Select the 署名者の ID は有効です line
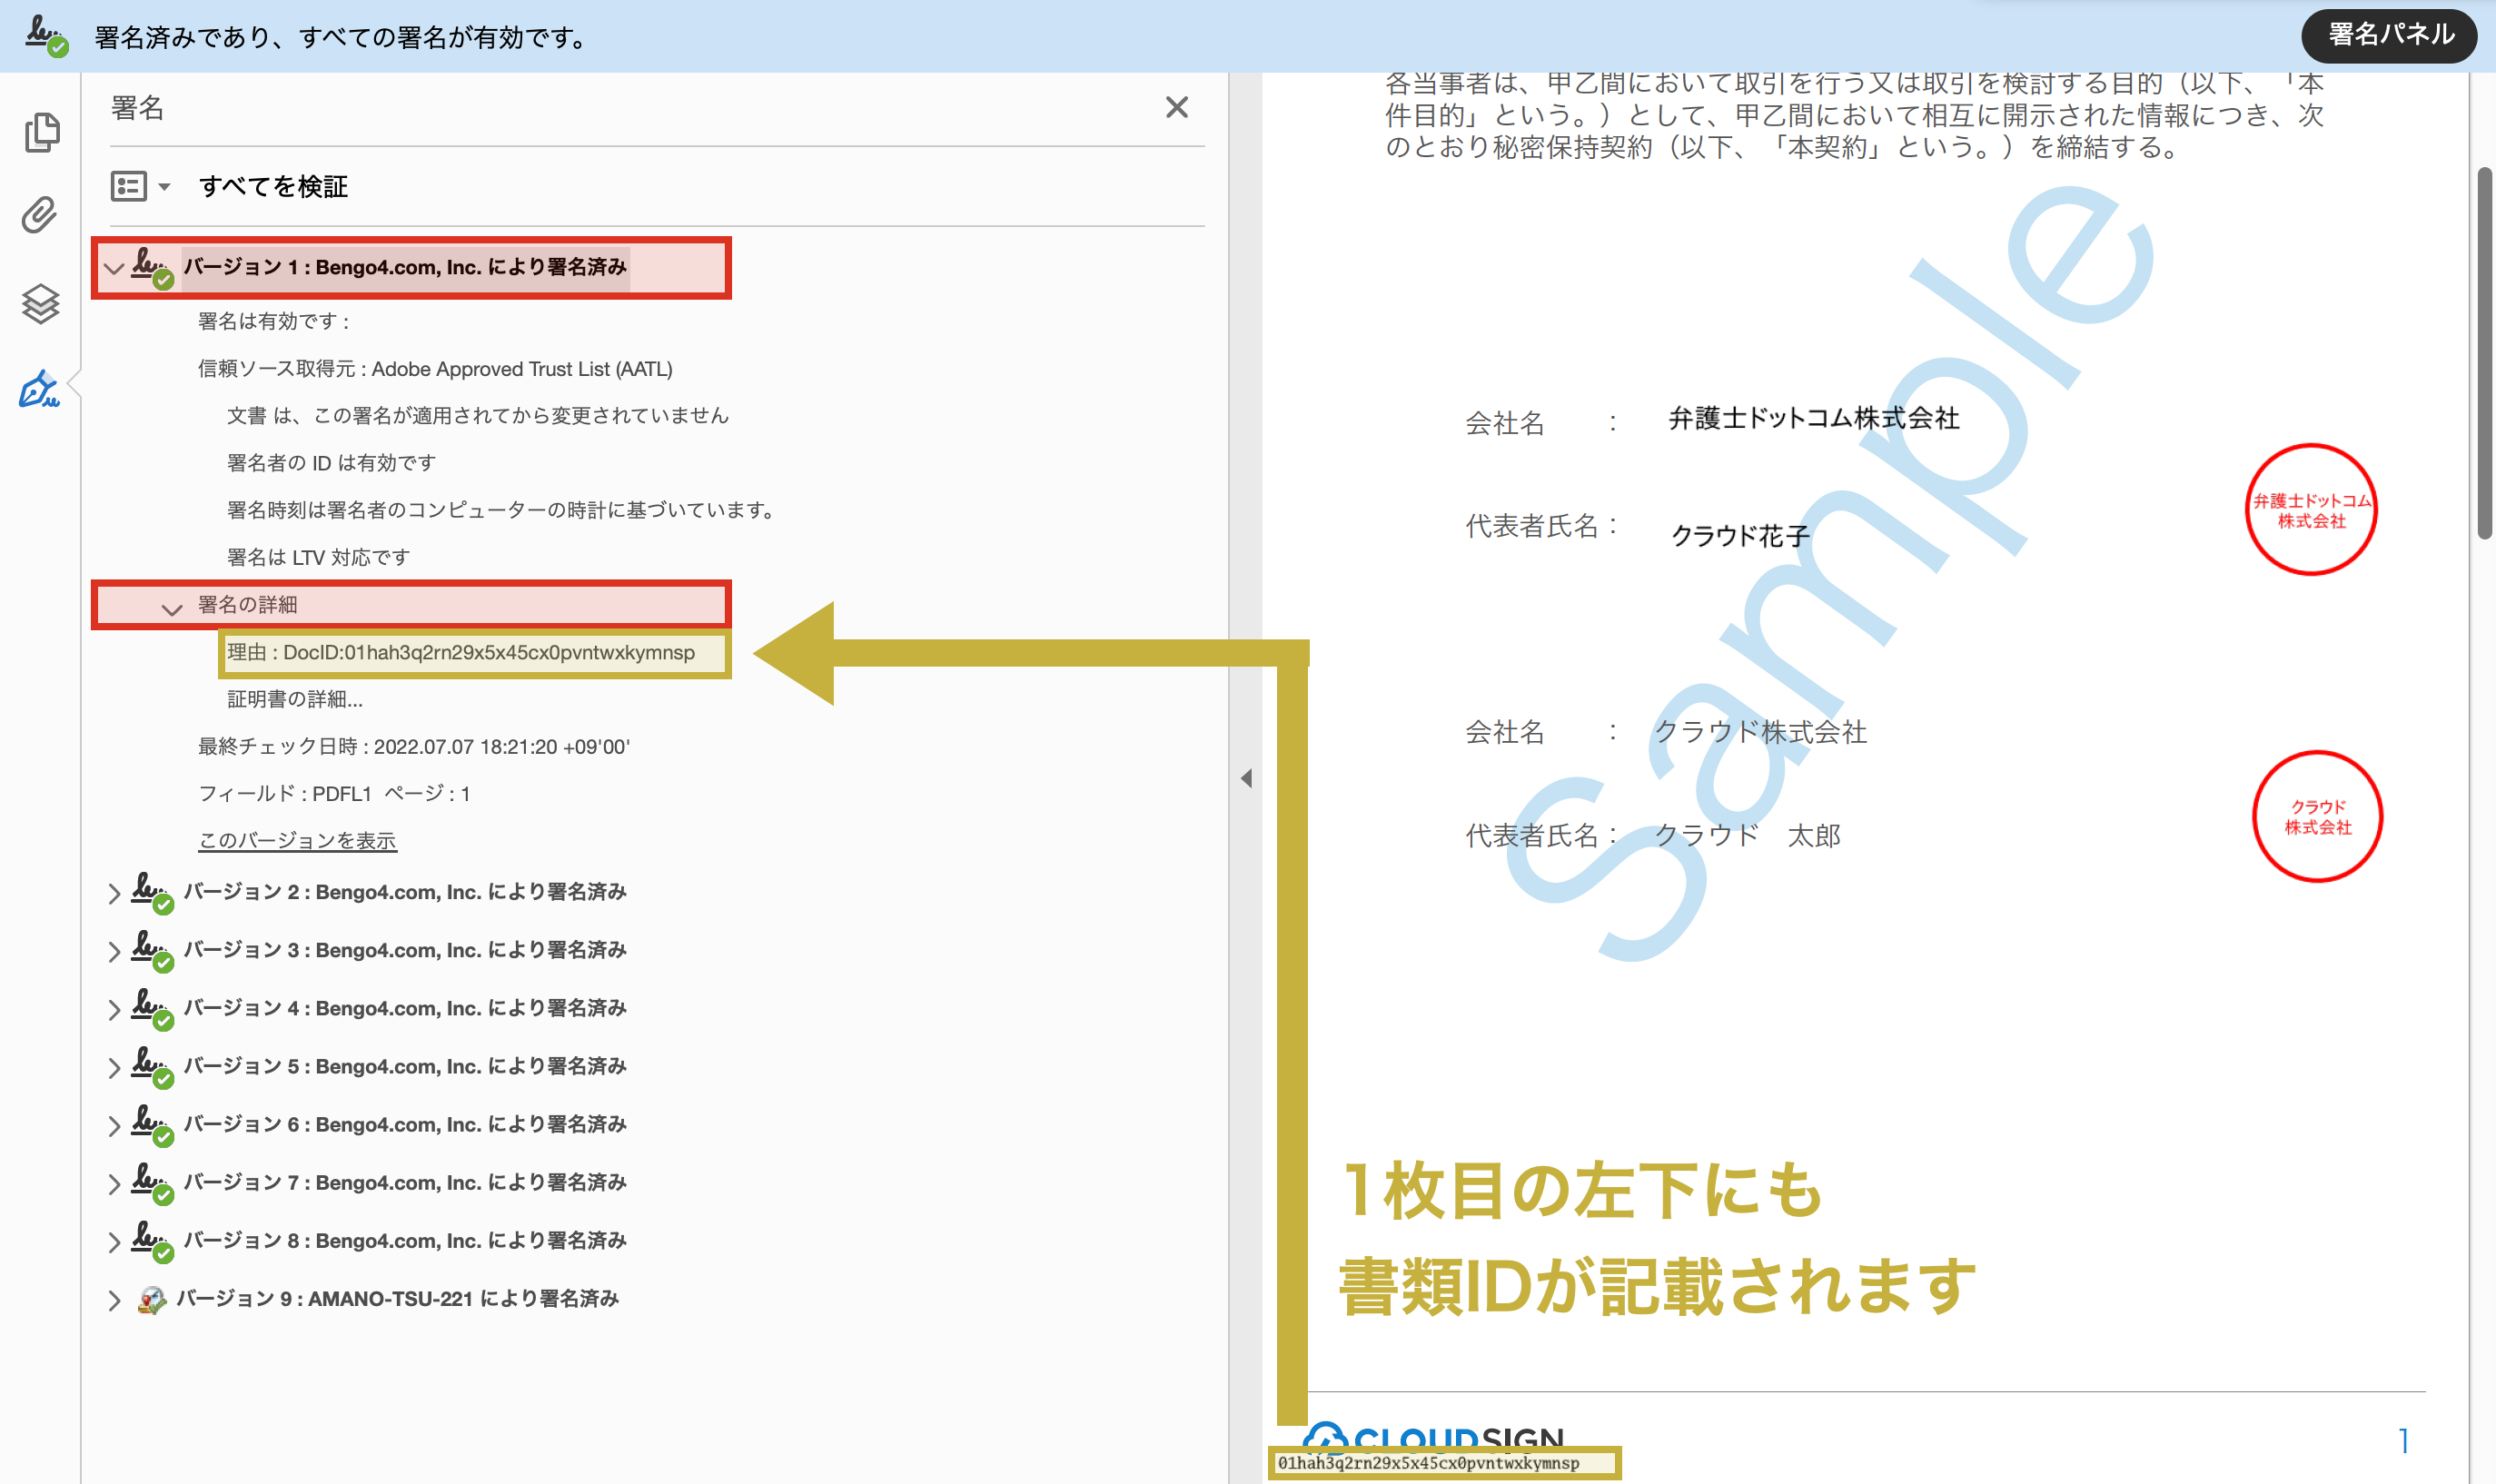This screenshot has height=1484, width=2496. [x=331, y=463]
